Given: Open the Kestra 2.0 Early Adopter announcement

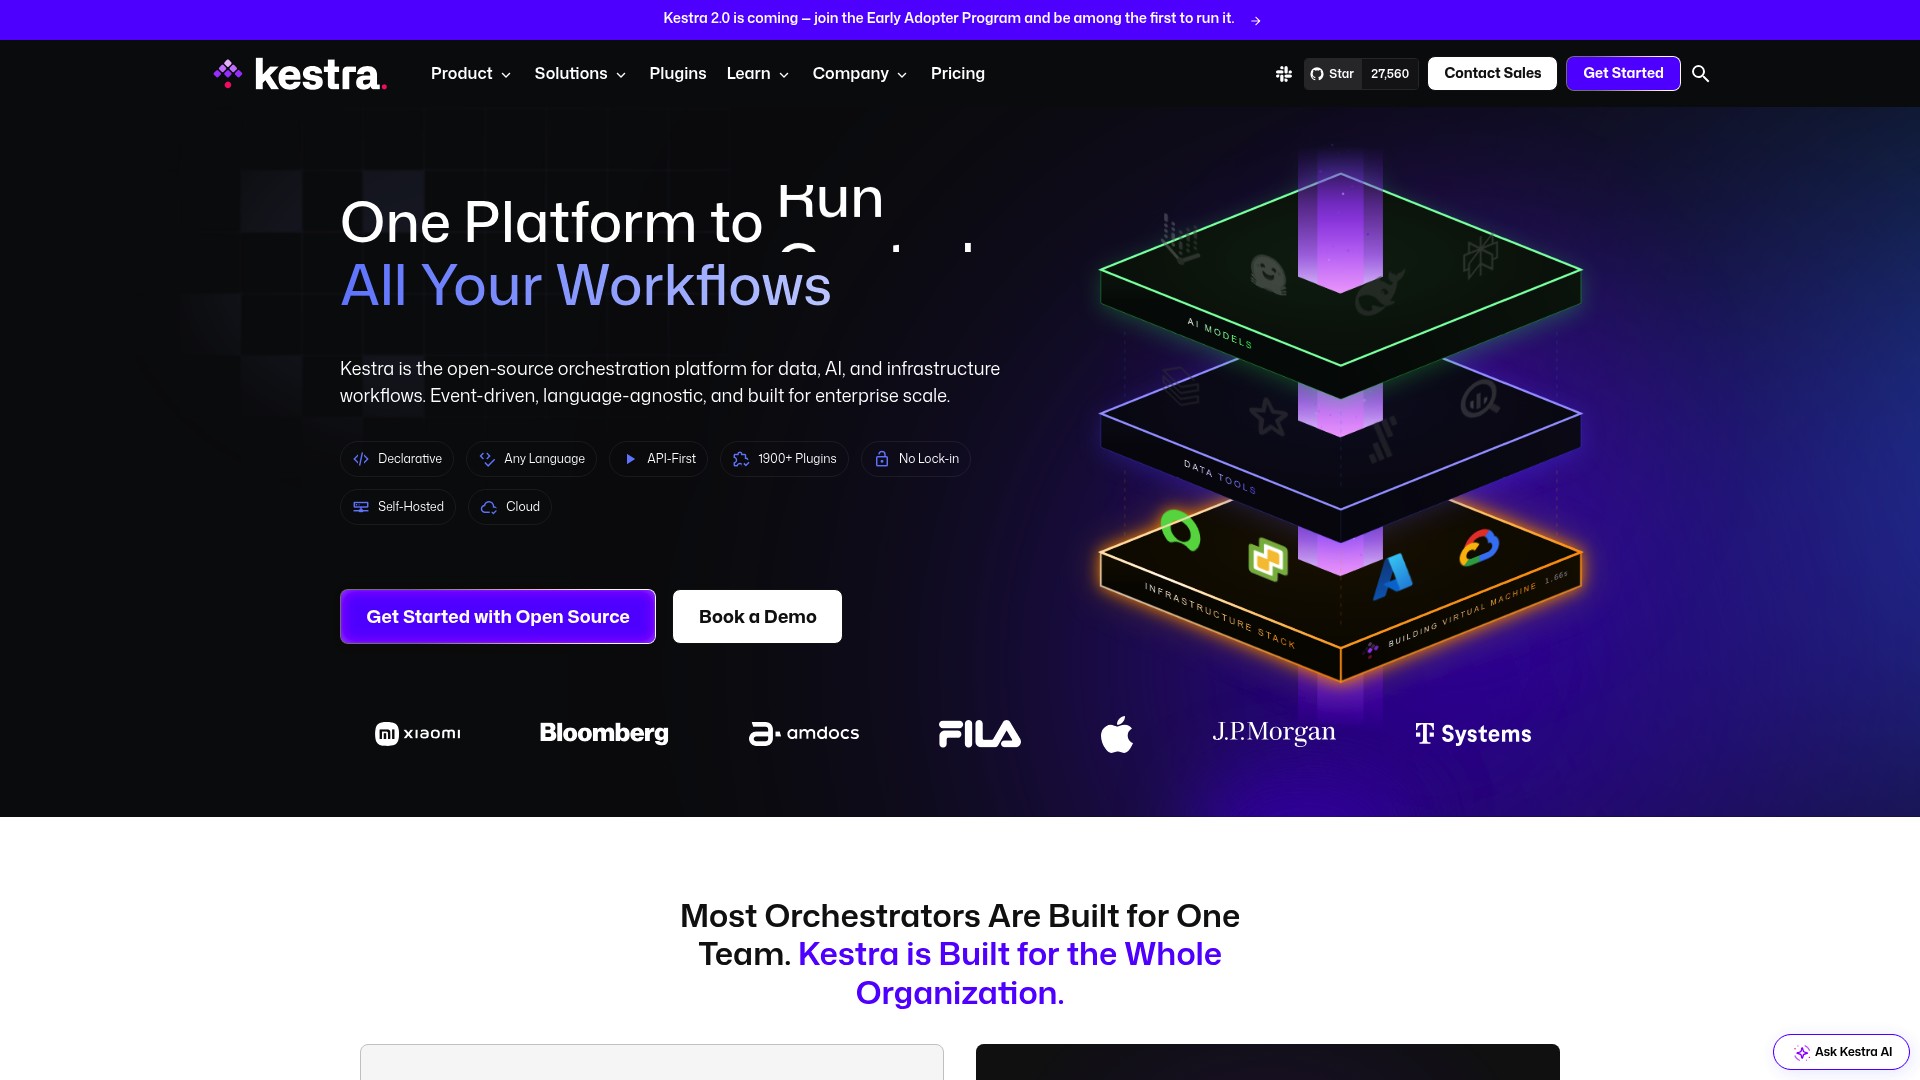Looking at the screenshot, I should coord(948,19).
